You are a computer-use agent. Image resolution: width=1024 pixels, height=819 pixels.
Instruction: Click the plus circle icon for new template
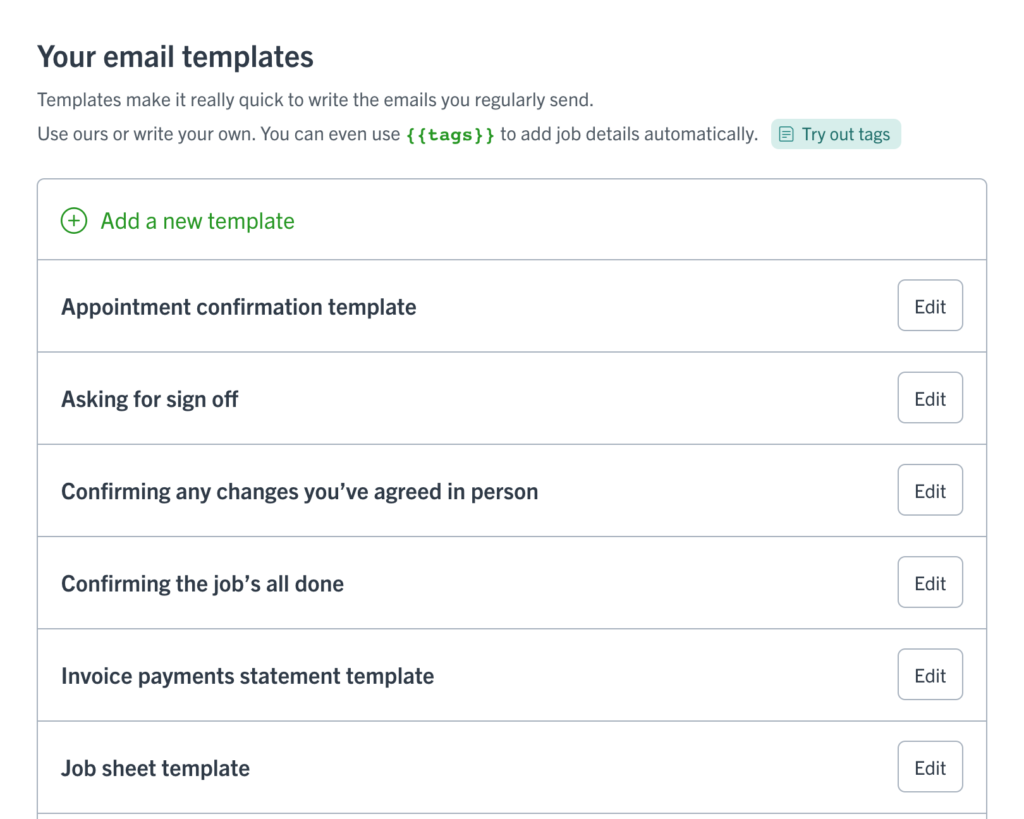pos(74,221)
